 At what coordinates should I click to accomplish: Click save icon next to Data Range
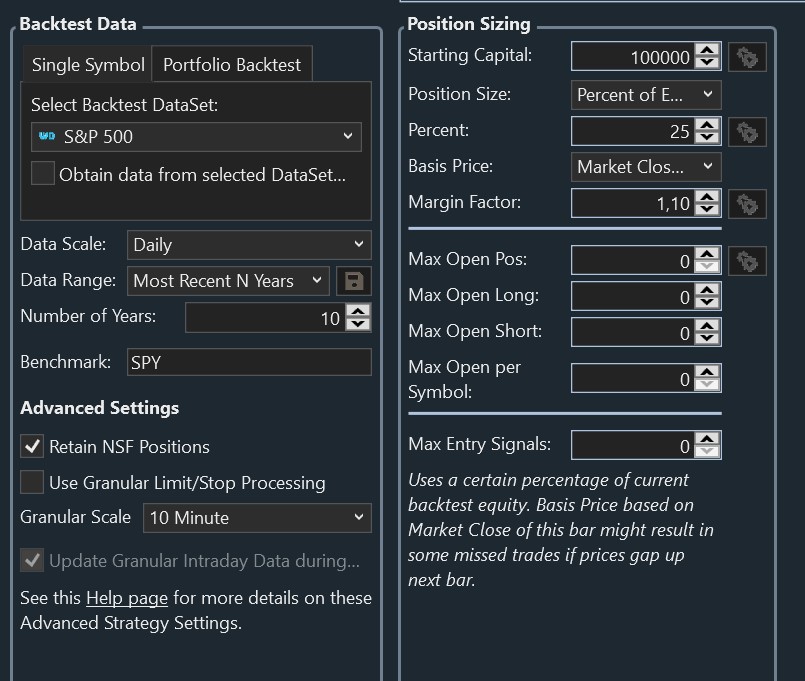(x=353, y=281)
